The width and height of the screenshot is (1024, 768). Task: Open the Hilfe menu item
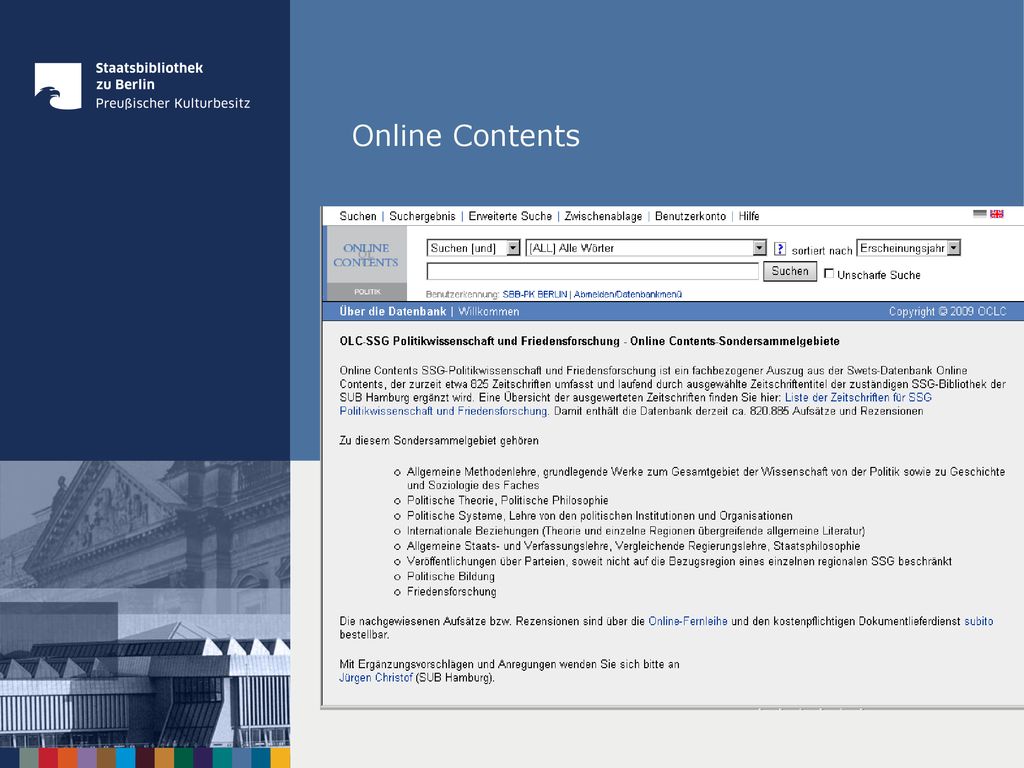coord(749,216)
